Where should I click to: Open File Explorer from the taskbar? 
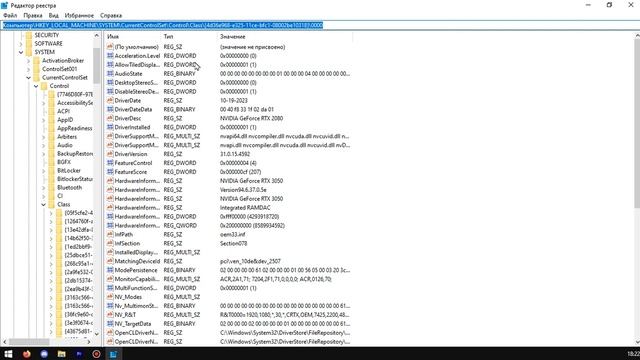[62, 354]
